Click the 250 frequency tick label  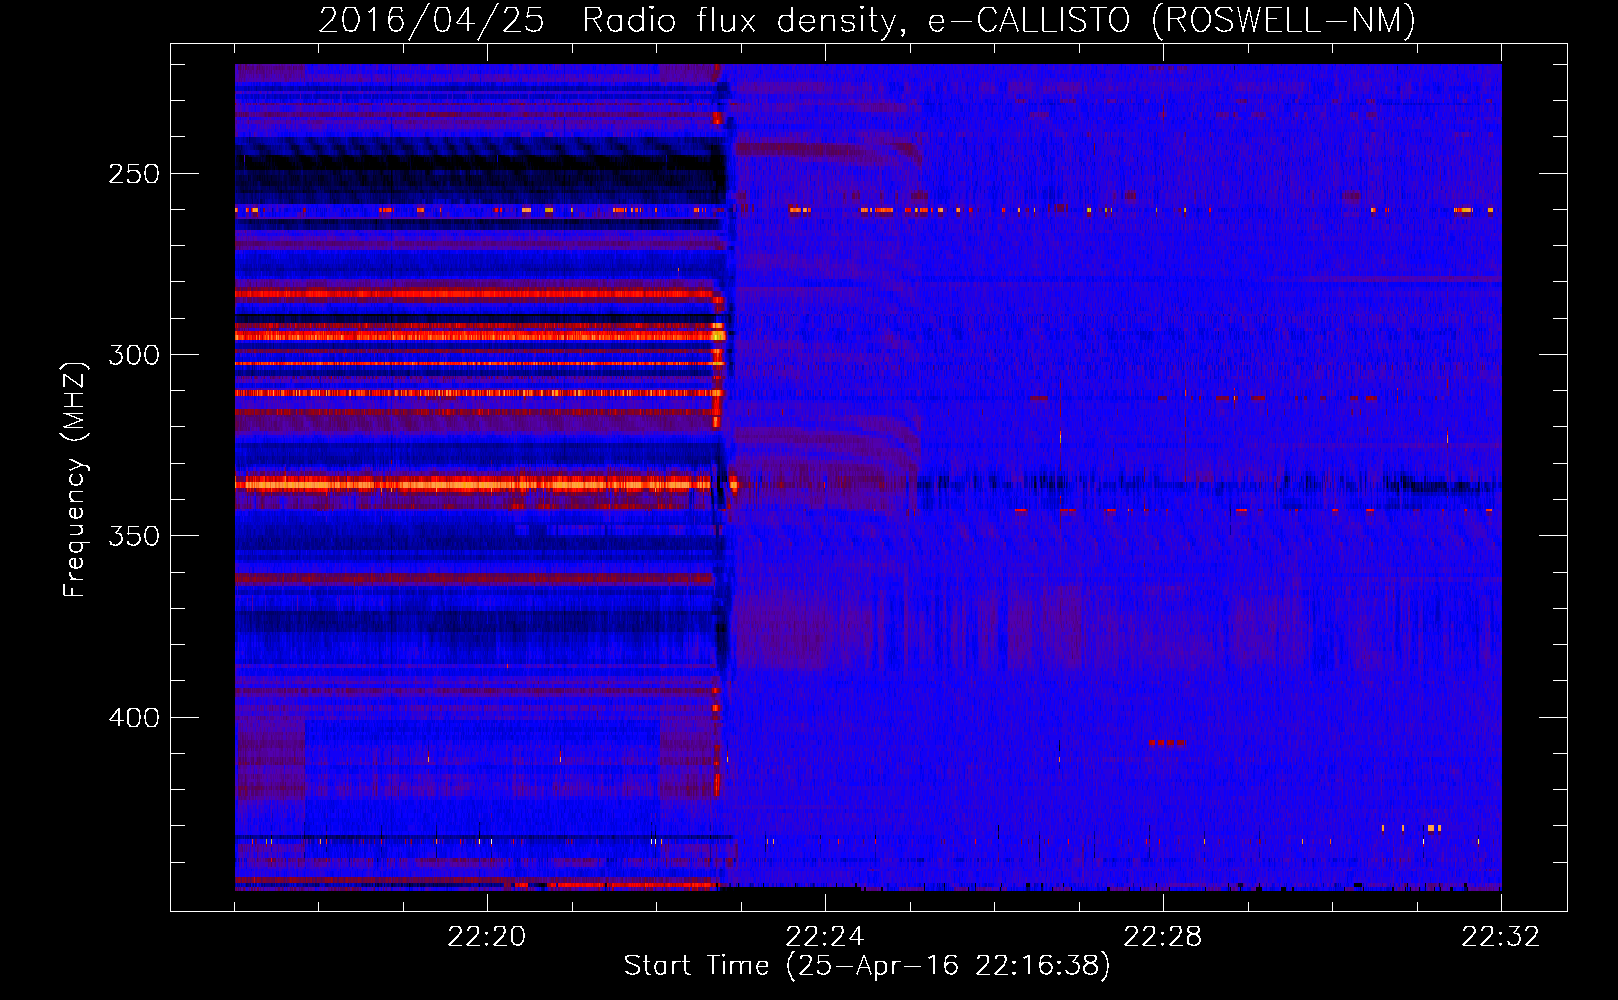pos(134,174)
